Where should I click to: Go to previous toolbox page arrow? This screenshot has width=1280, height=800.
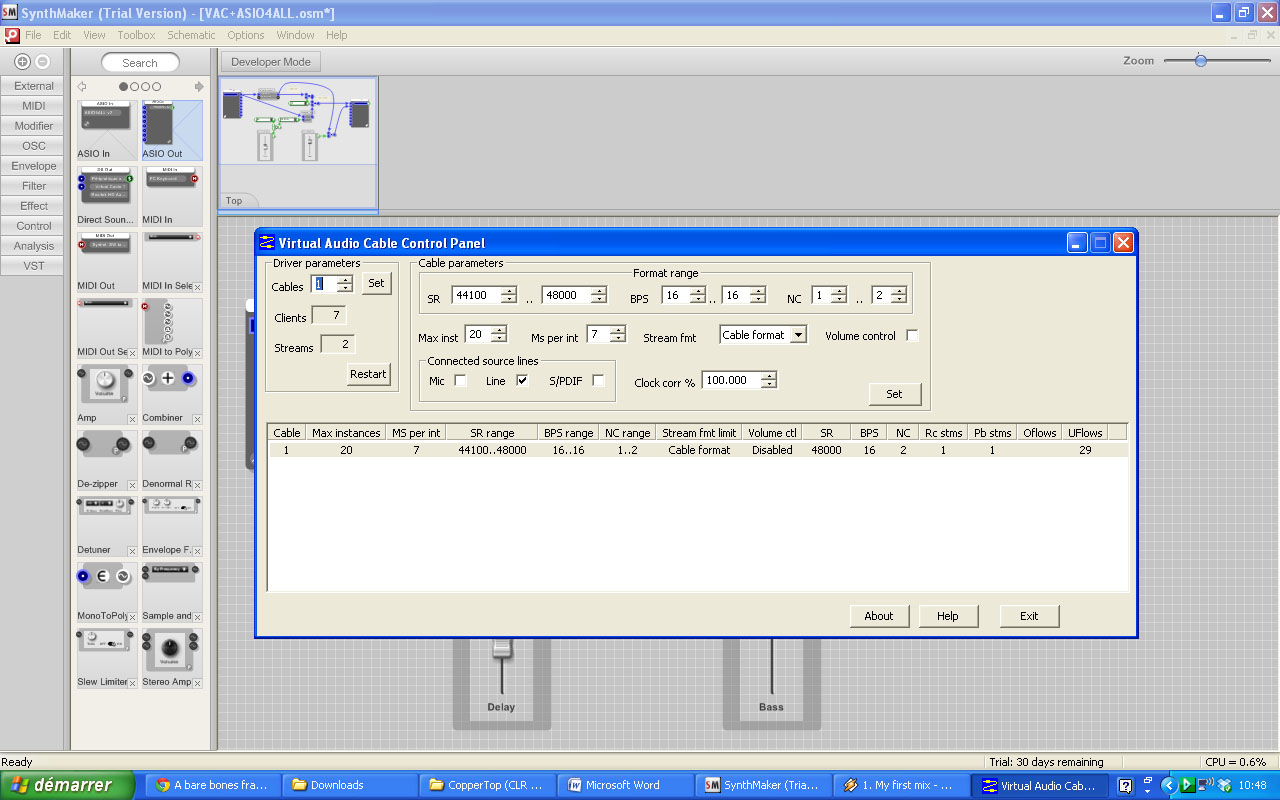pos(82,87)
